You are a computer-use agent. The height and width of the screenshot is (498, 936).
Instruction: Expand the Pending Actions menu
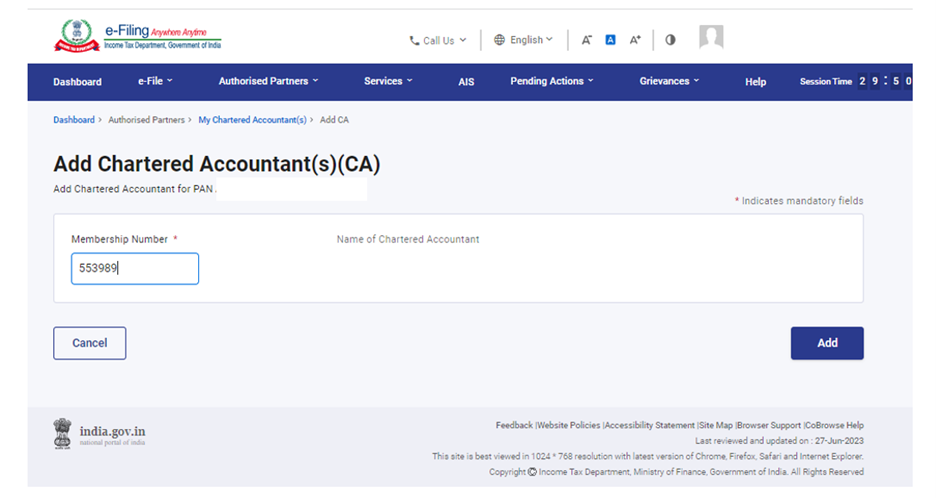[x=551, y=82]
